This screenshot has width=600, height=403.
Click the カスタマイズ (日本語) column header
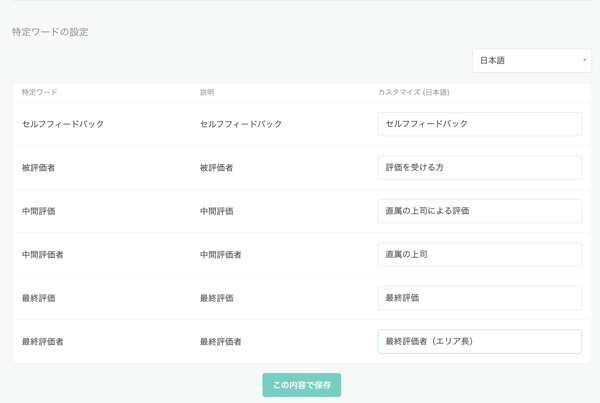point(413,93)
